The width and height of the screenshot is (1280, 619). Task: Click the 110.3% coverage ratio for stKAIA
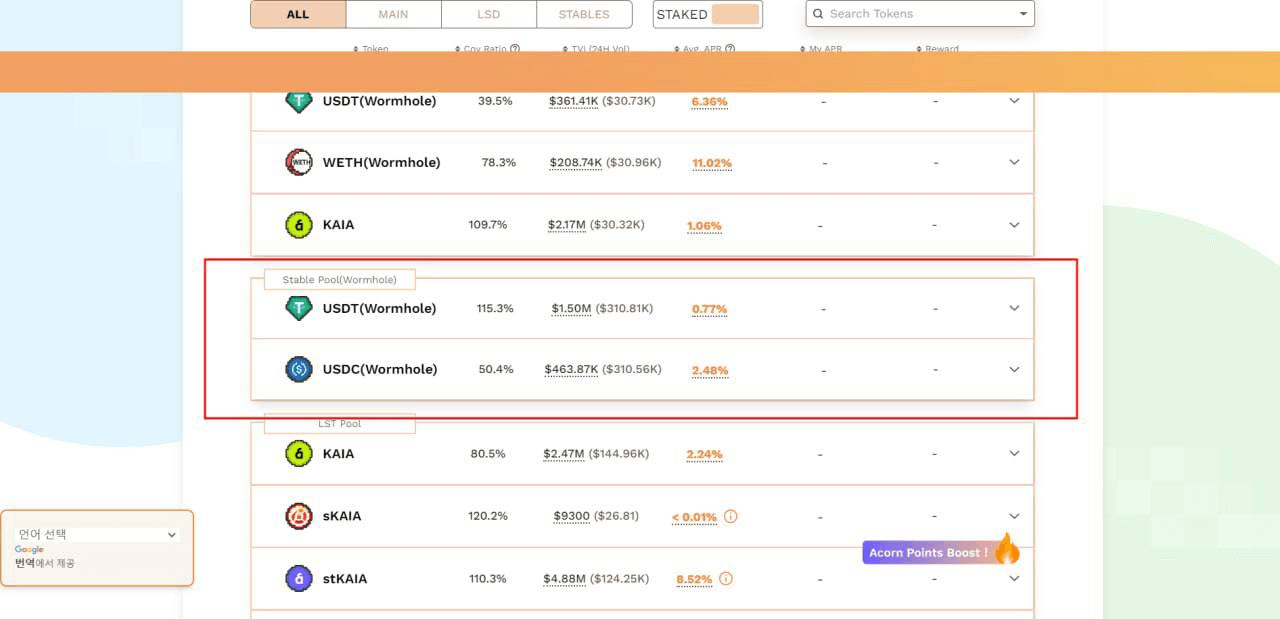(x=488, y=578)
